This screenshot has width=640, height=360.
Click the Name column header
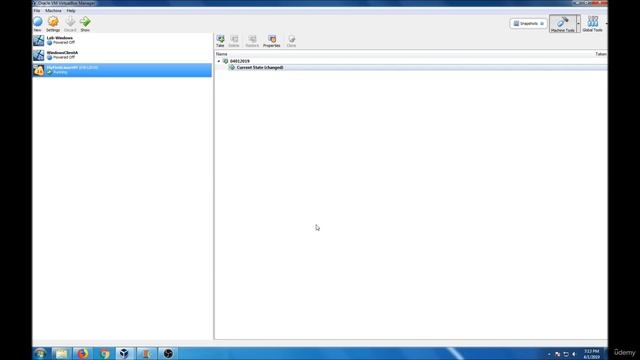pos(222,54)
